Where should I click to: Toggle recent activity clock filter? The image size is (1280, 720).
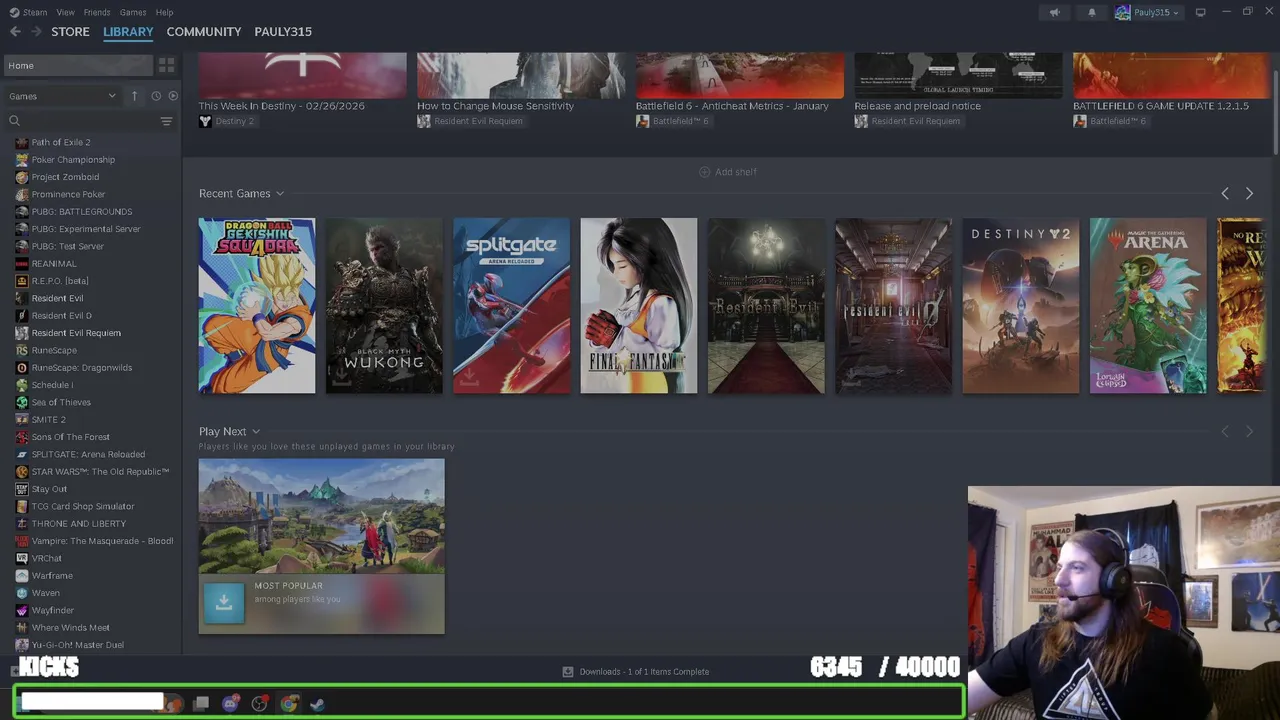pos(156,96)
